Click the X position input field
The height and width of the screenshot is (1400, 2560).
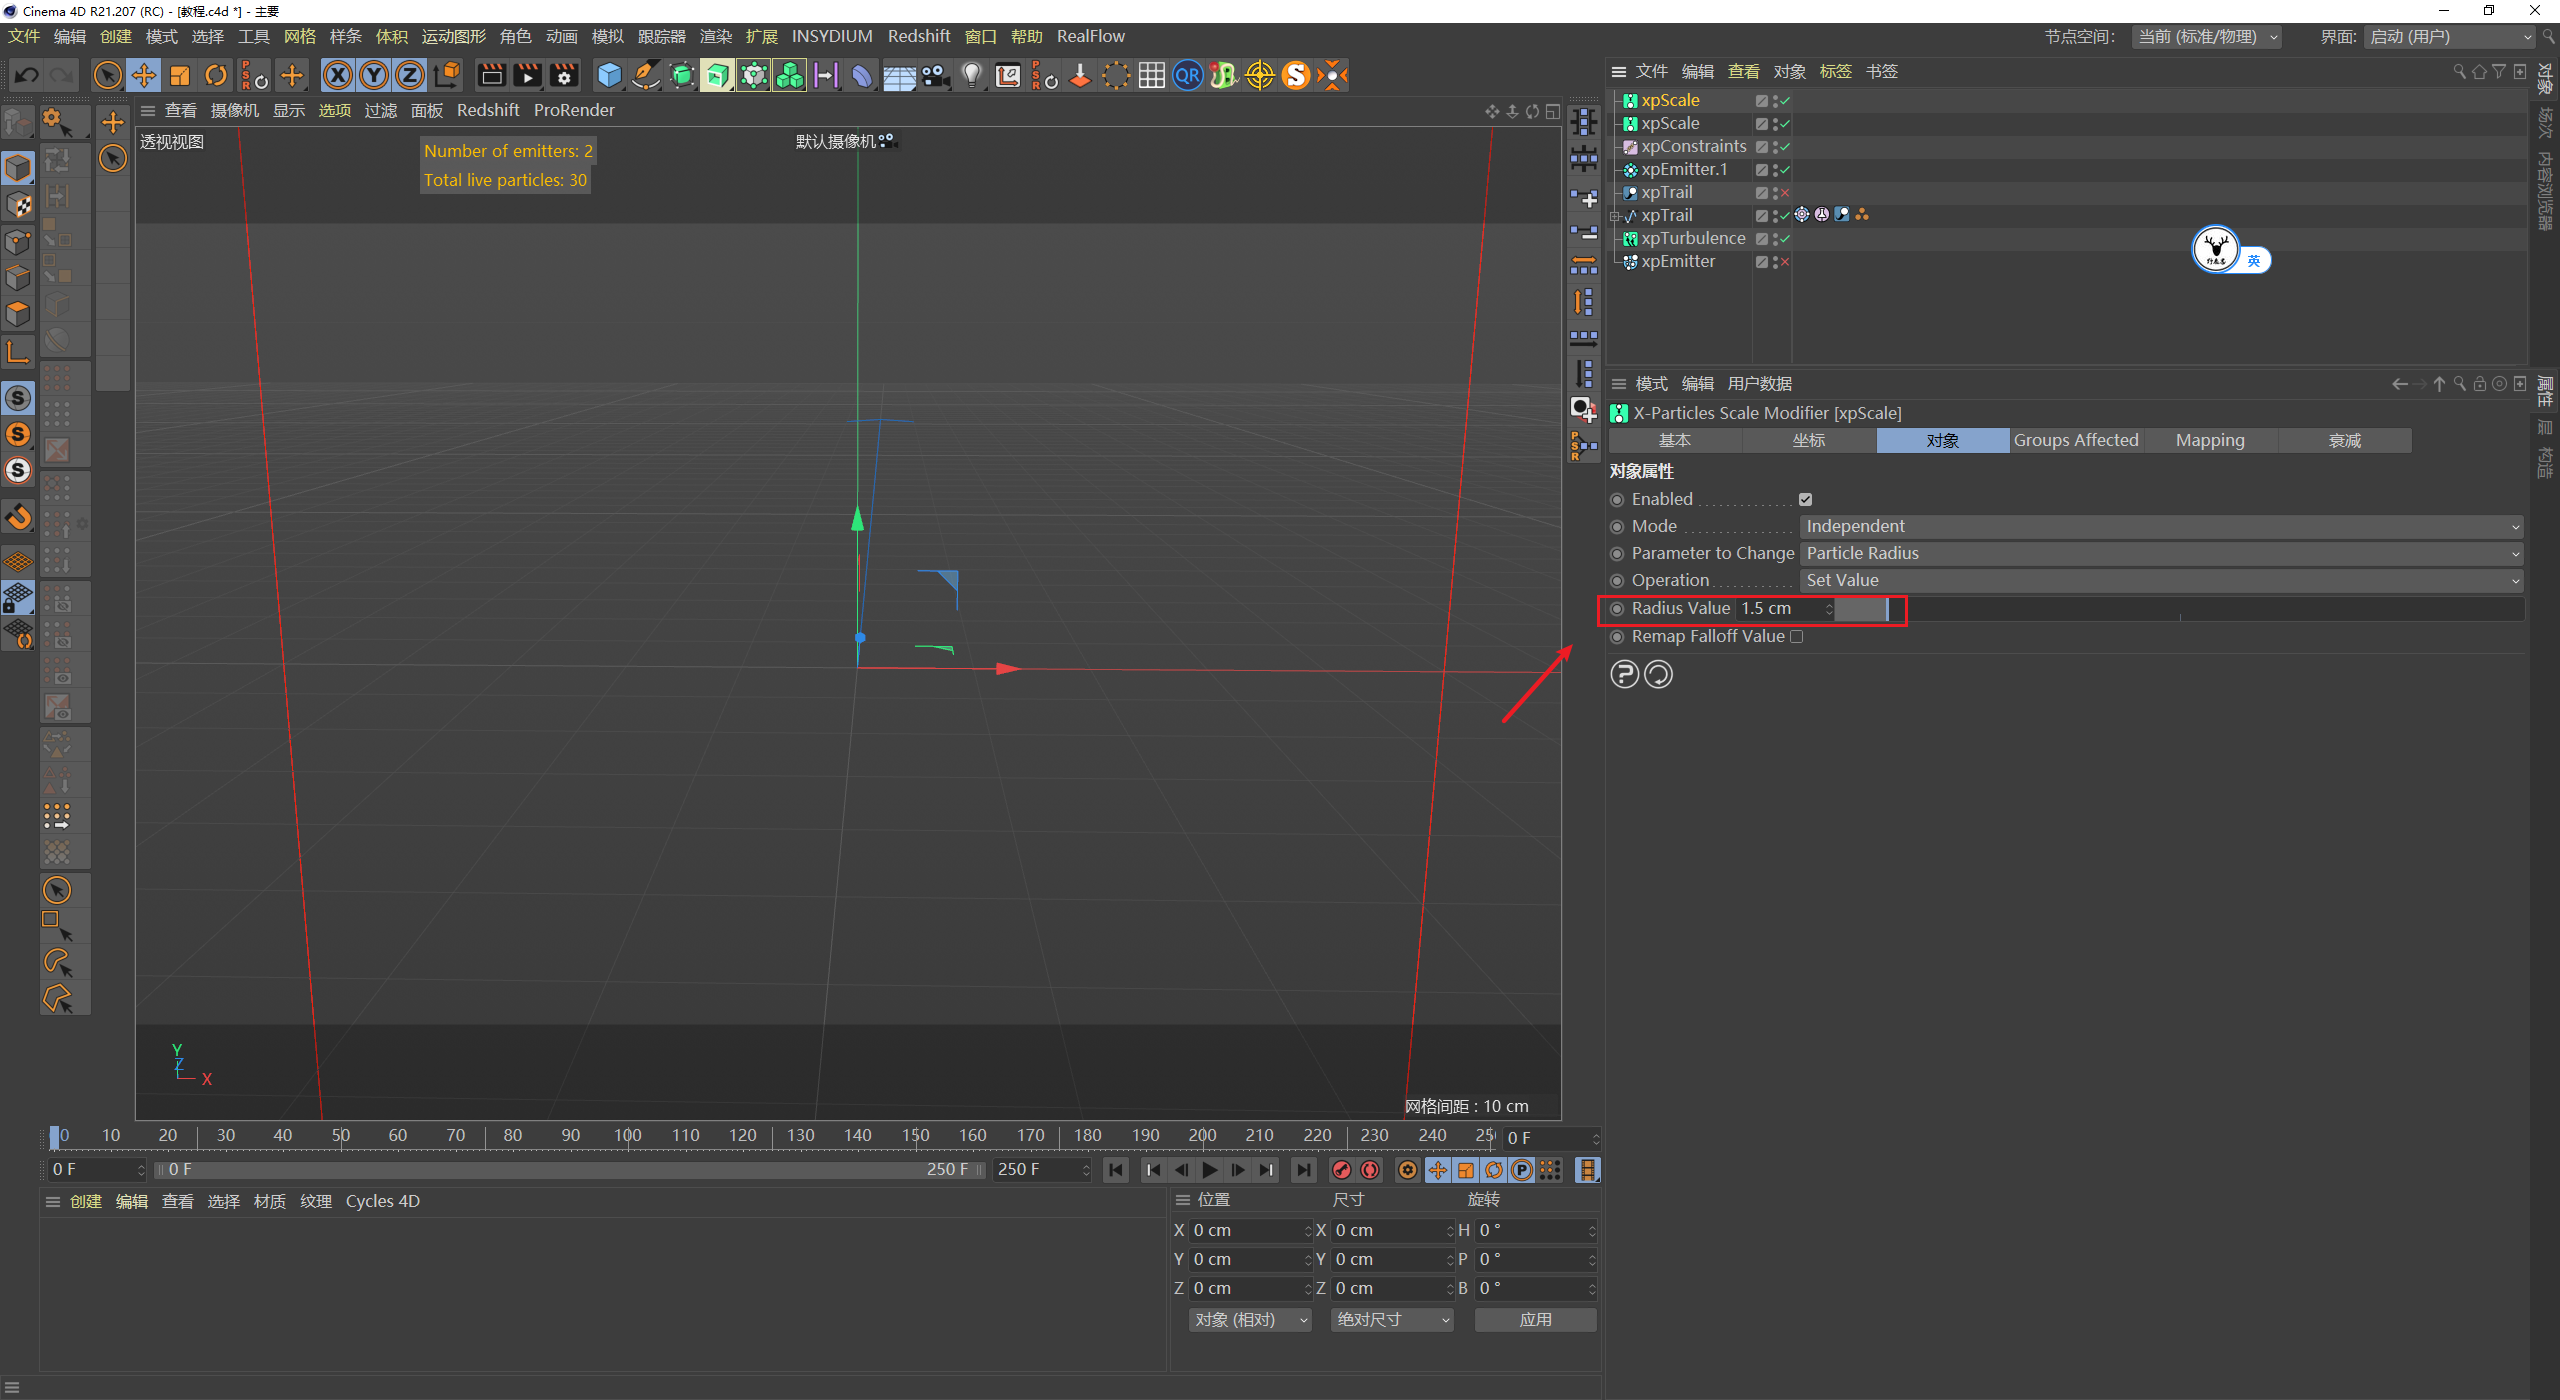click(x=1249, y=1231)
